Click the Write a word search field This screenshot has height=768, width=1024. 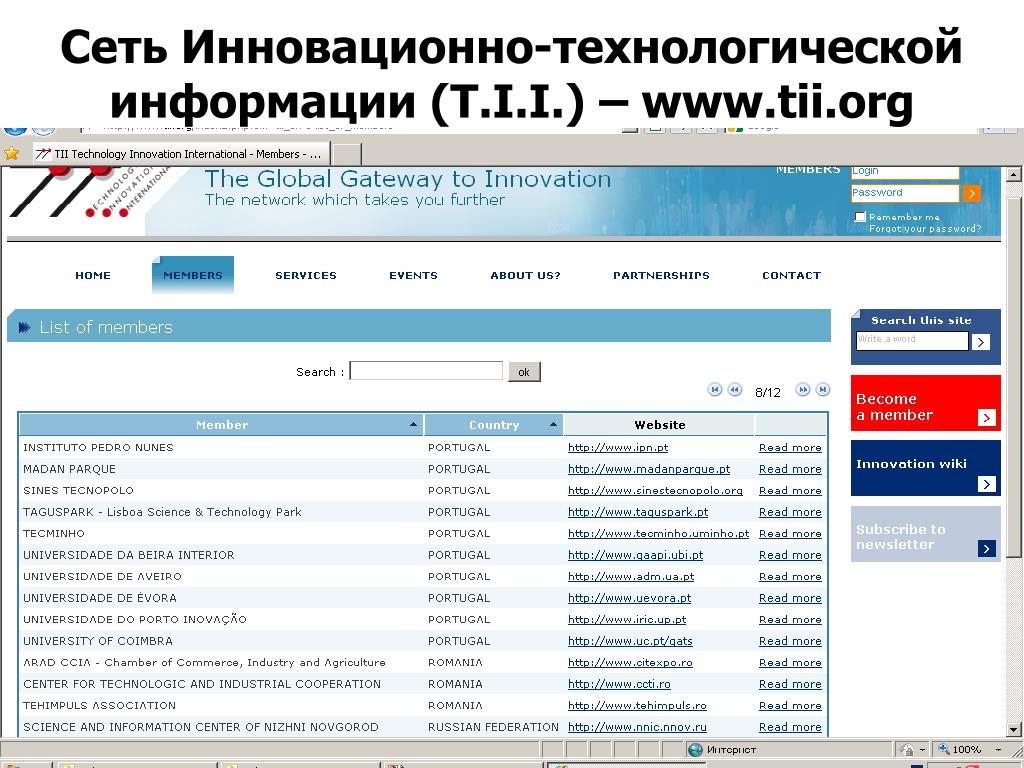point(912,340)
